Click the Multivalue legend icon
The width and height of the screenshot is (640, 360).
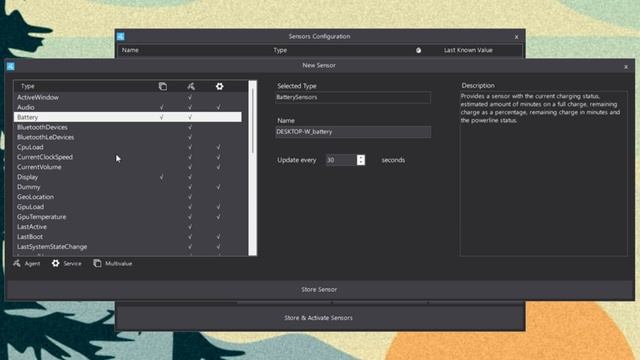tap(97, 263)
